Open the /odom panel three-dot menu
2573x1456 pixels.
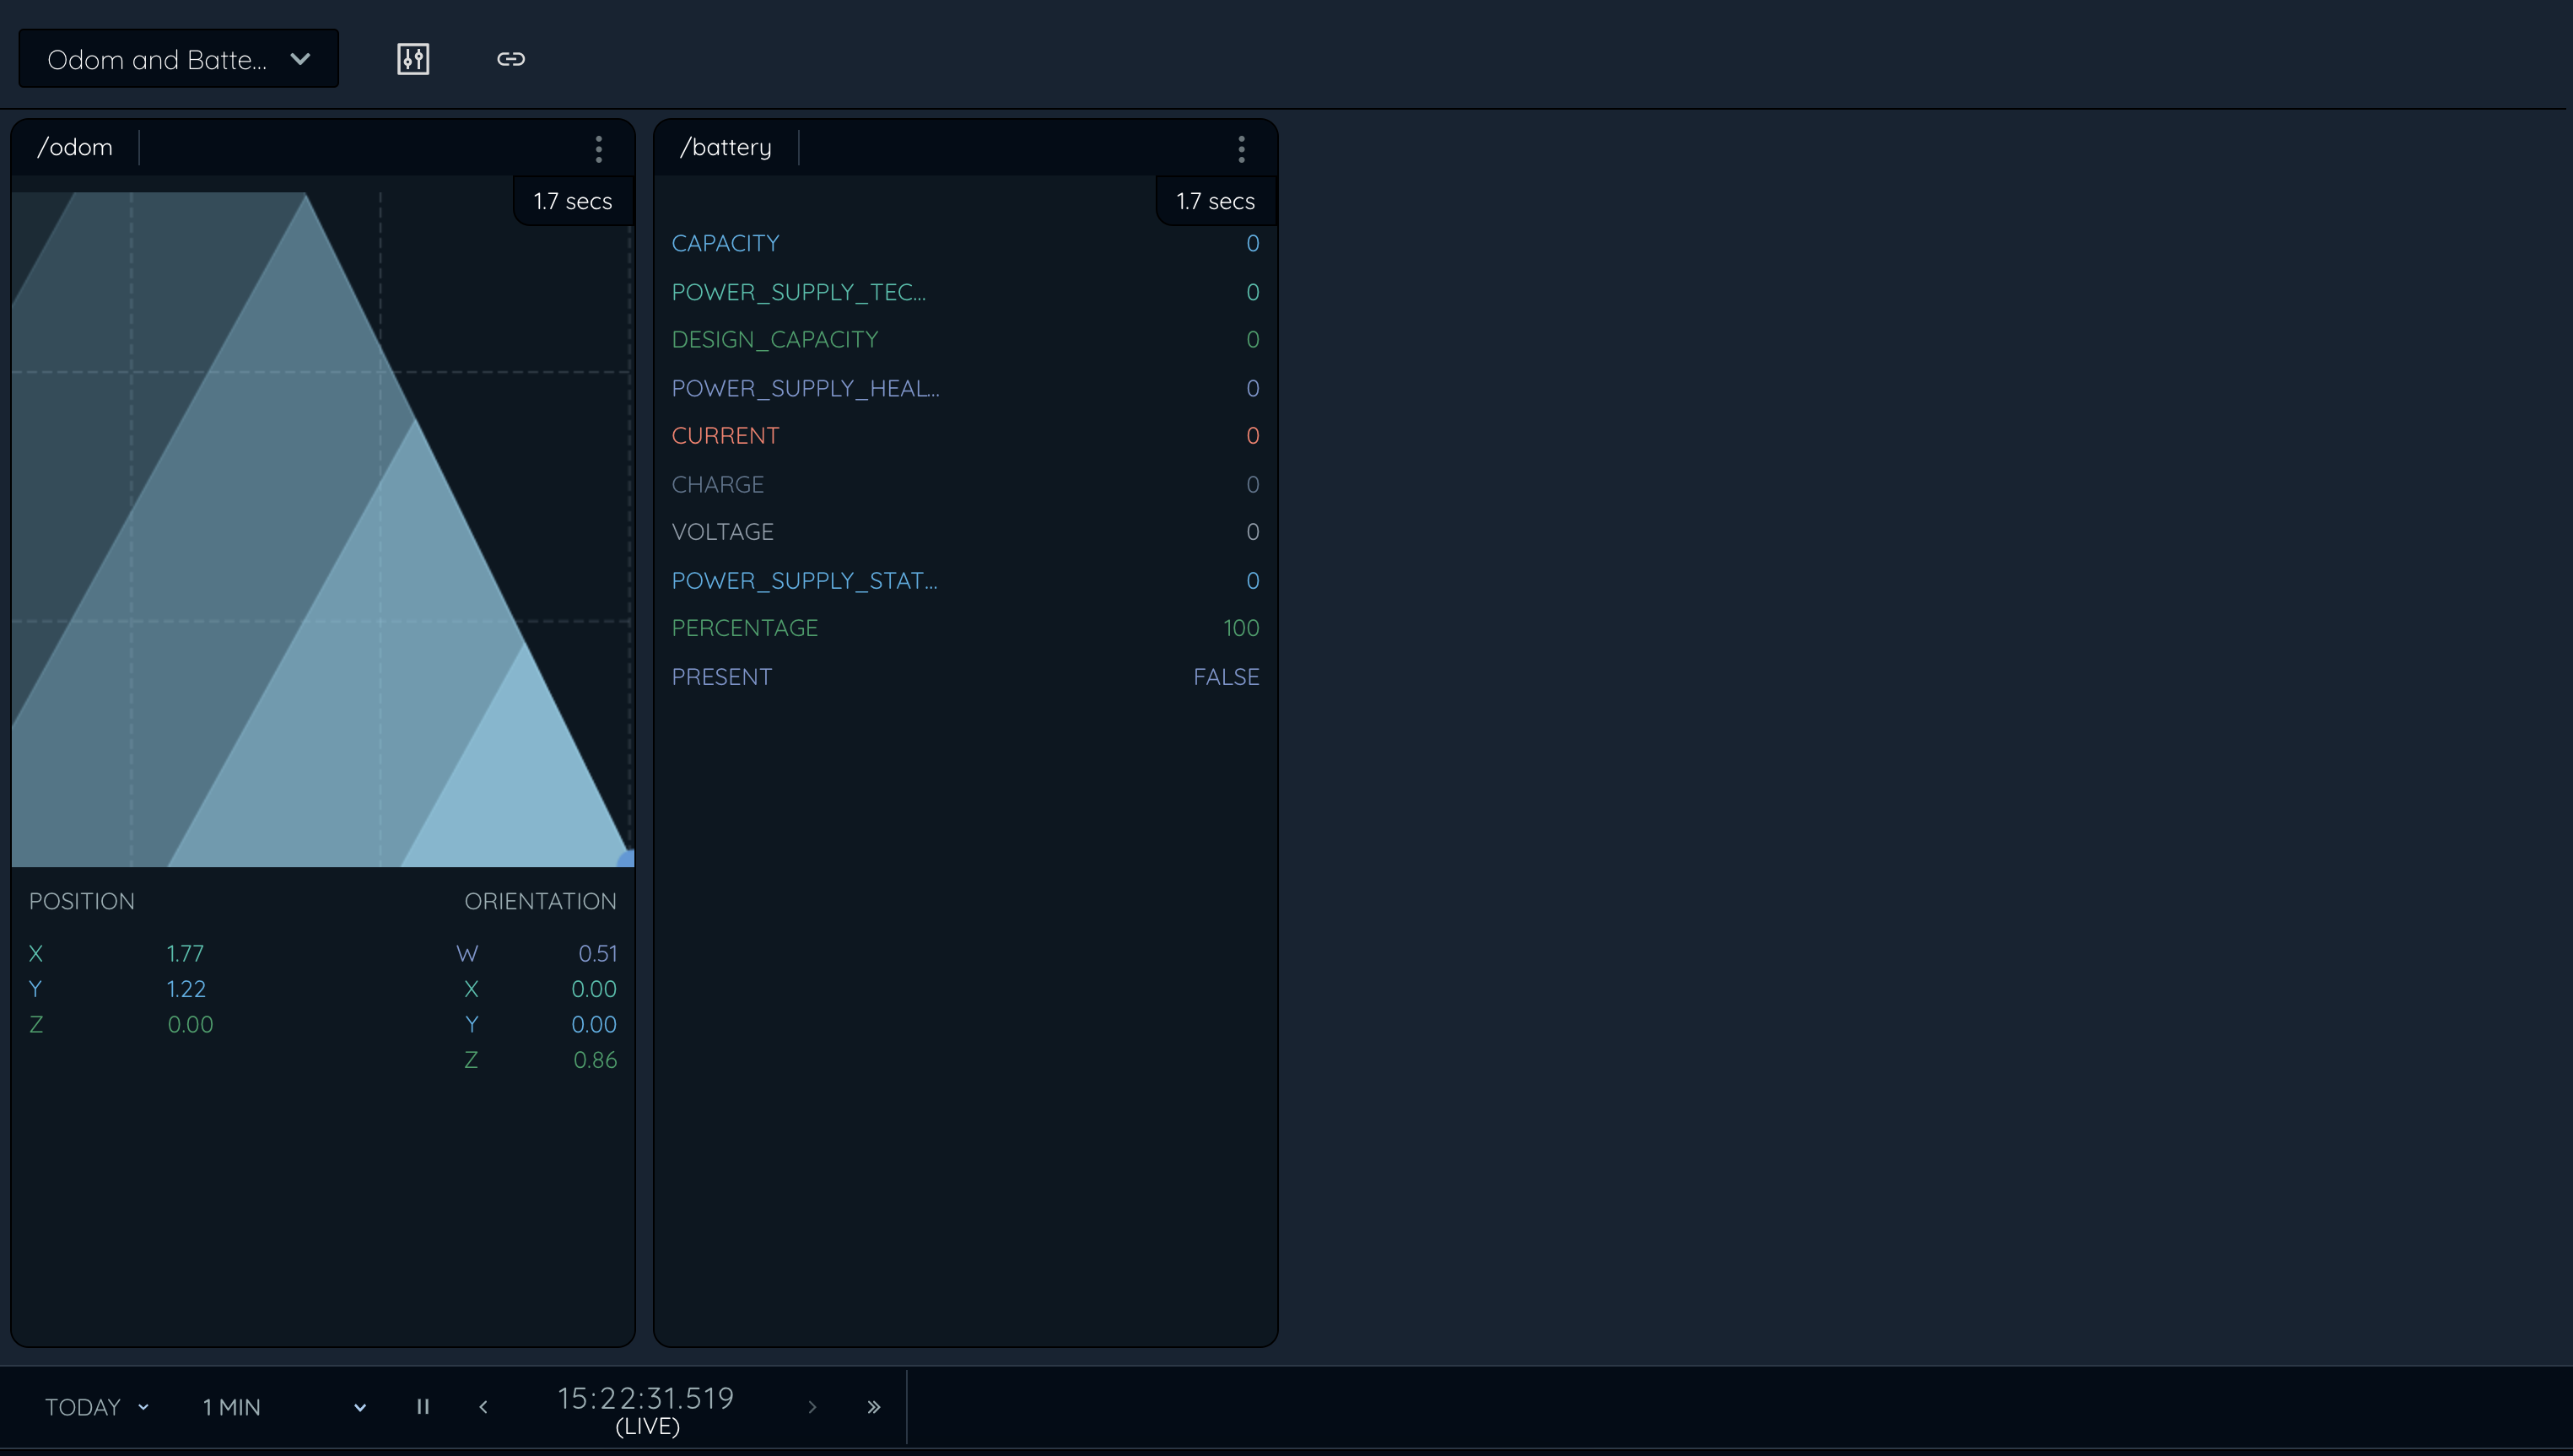(599, 149)
